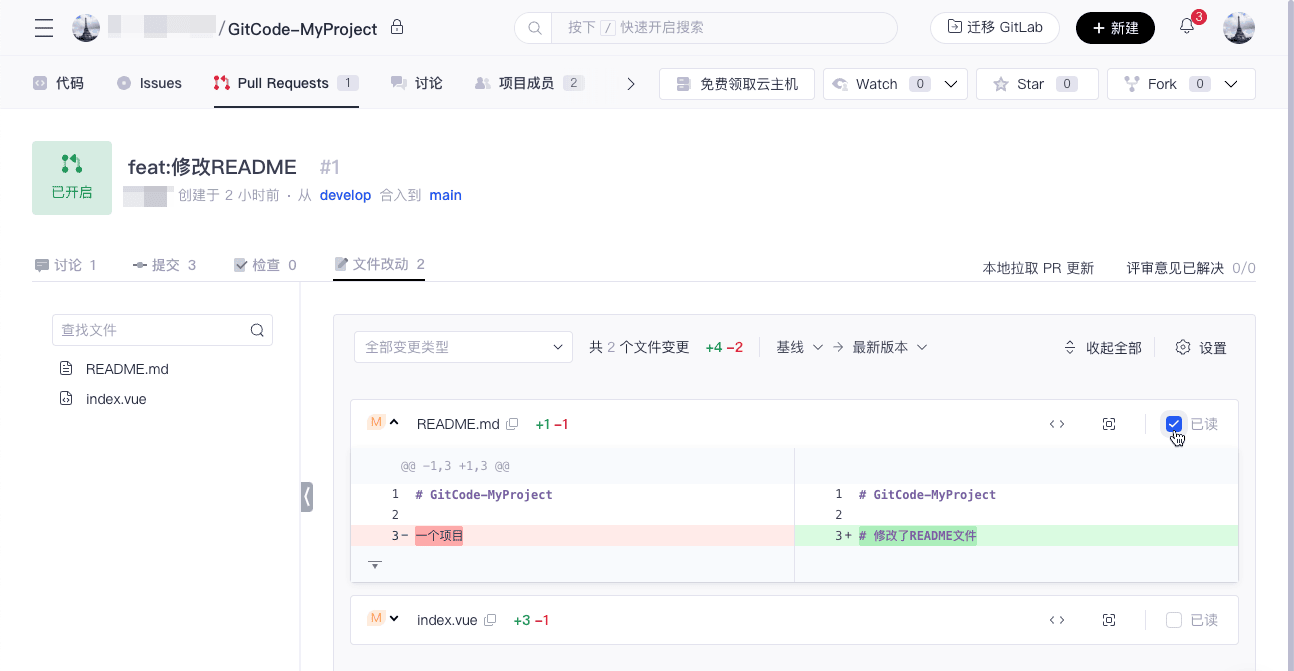View README.md source code icon

pos(1057,424)
